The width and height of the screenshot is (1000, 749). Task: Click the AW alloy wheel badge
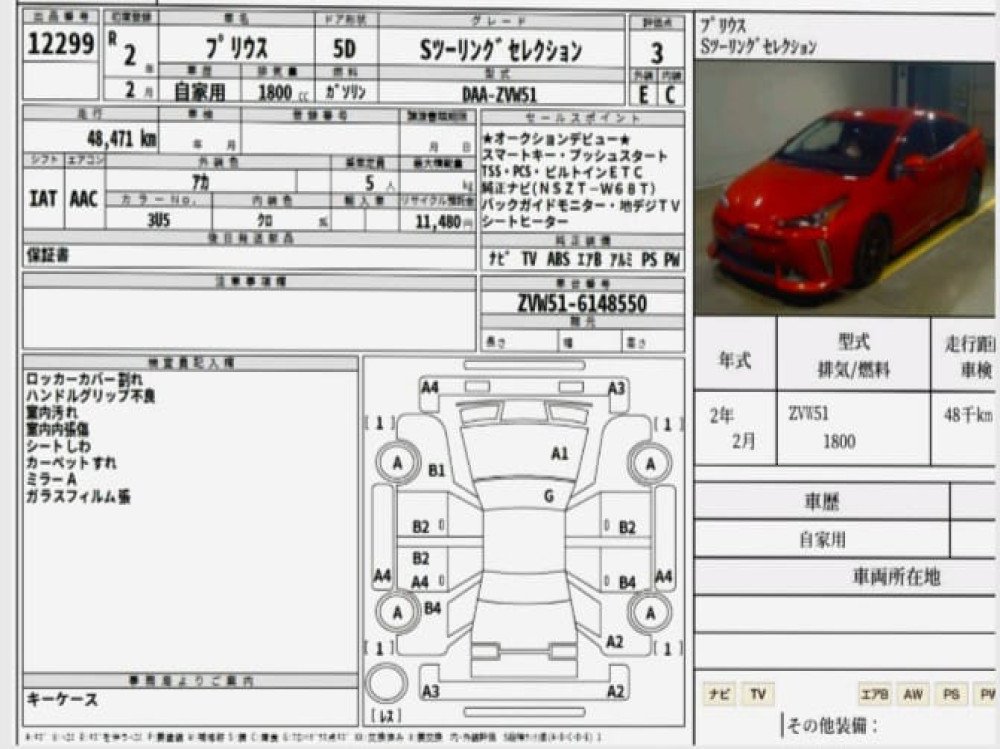click(x=912, y=693)
